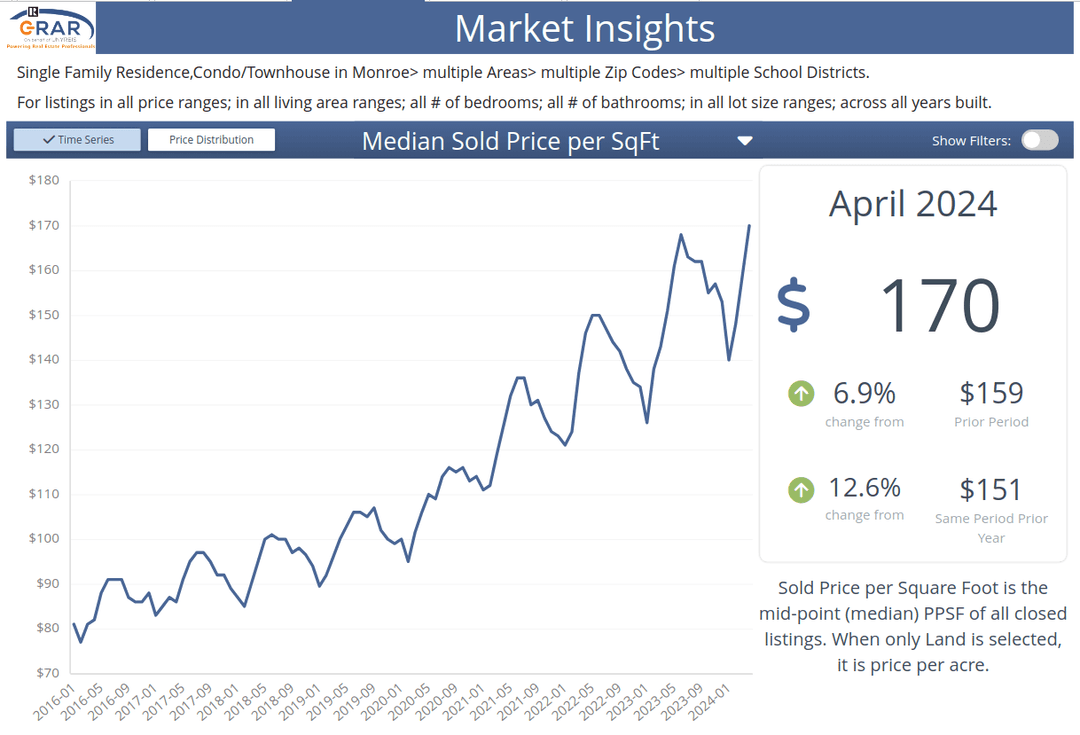Image resolution: width=1080 pixels, height=735 pixels.
Task: Switch to Price Distribution view
Action: point(211,140)
